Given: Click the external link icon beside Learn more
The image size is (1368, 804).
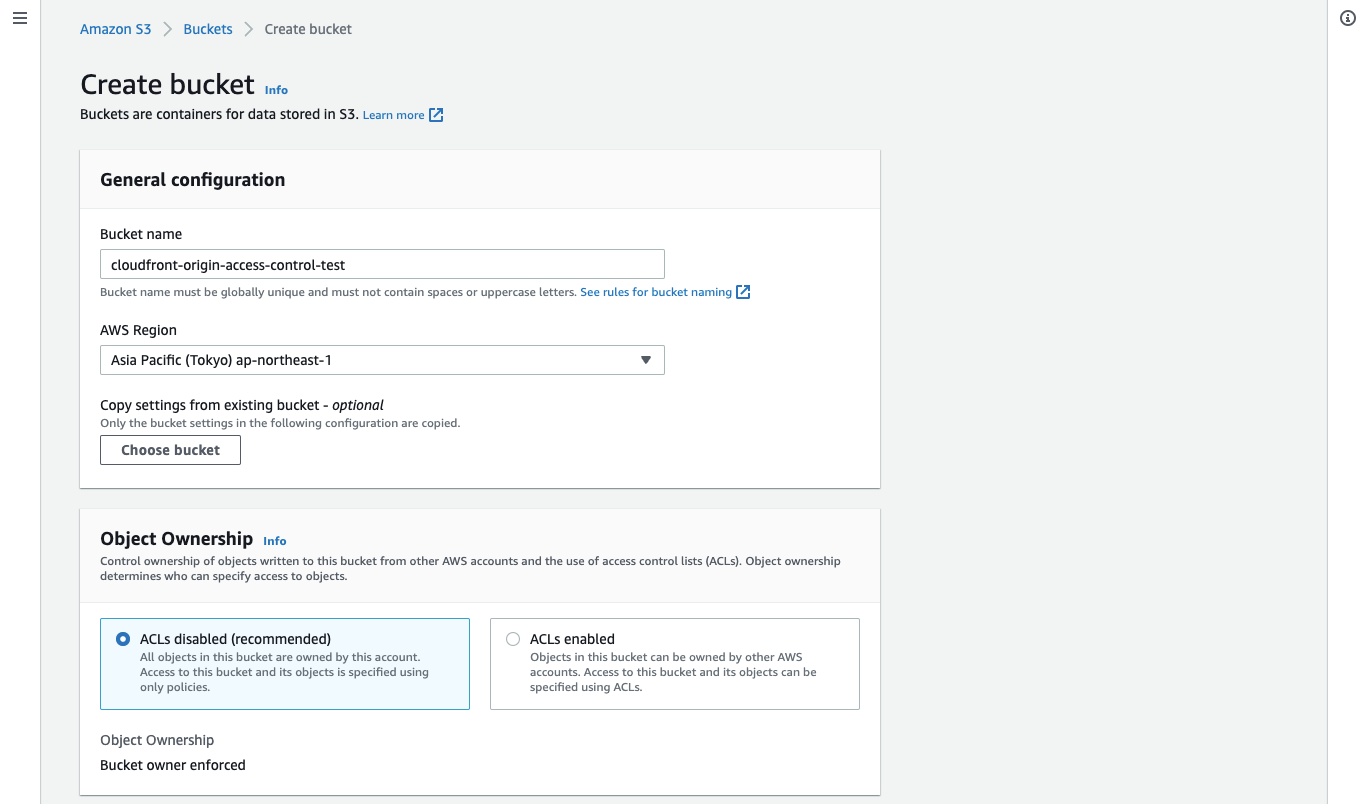Looking at the screenshot, I should coord(436,114).
